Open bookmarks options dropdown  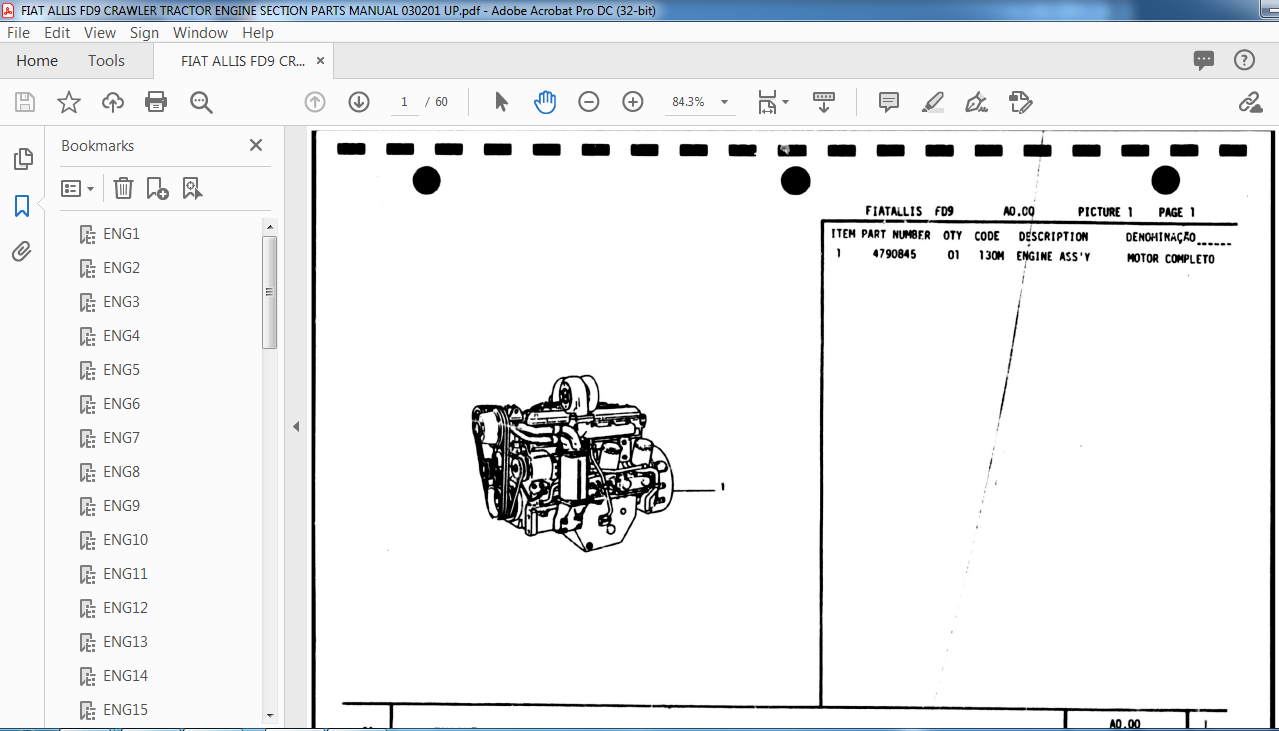point(77,188)
